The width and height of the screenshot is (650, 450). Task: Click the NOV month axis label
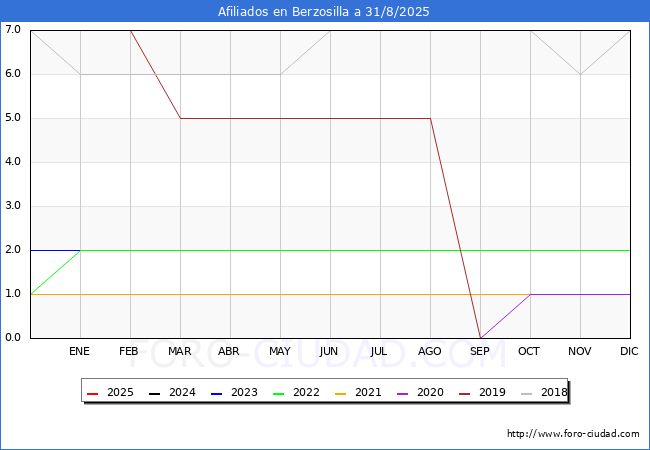click(x=580, y=351)
